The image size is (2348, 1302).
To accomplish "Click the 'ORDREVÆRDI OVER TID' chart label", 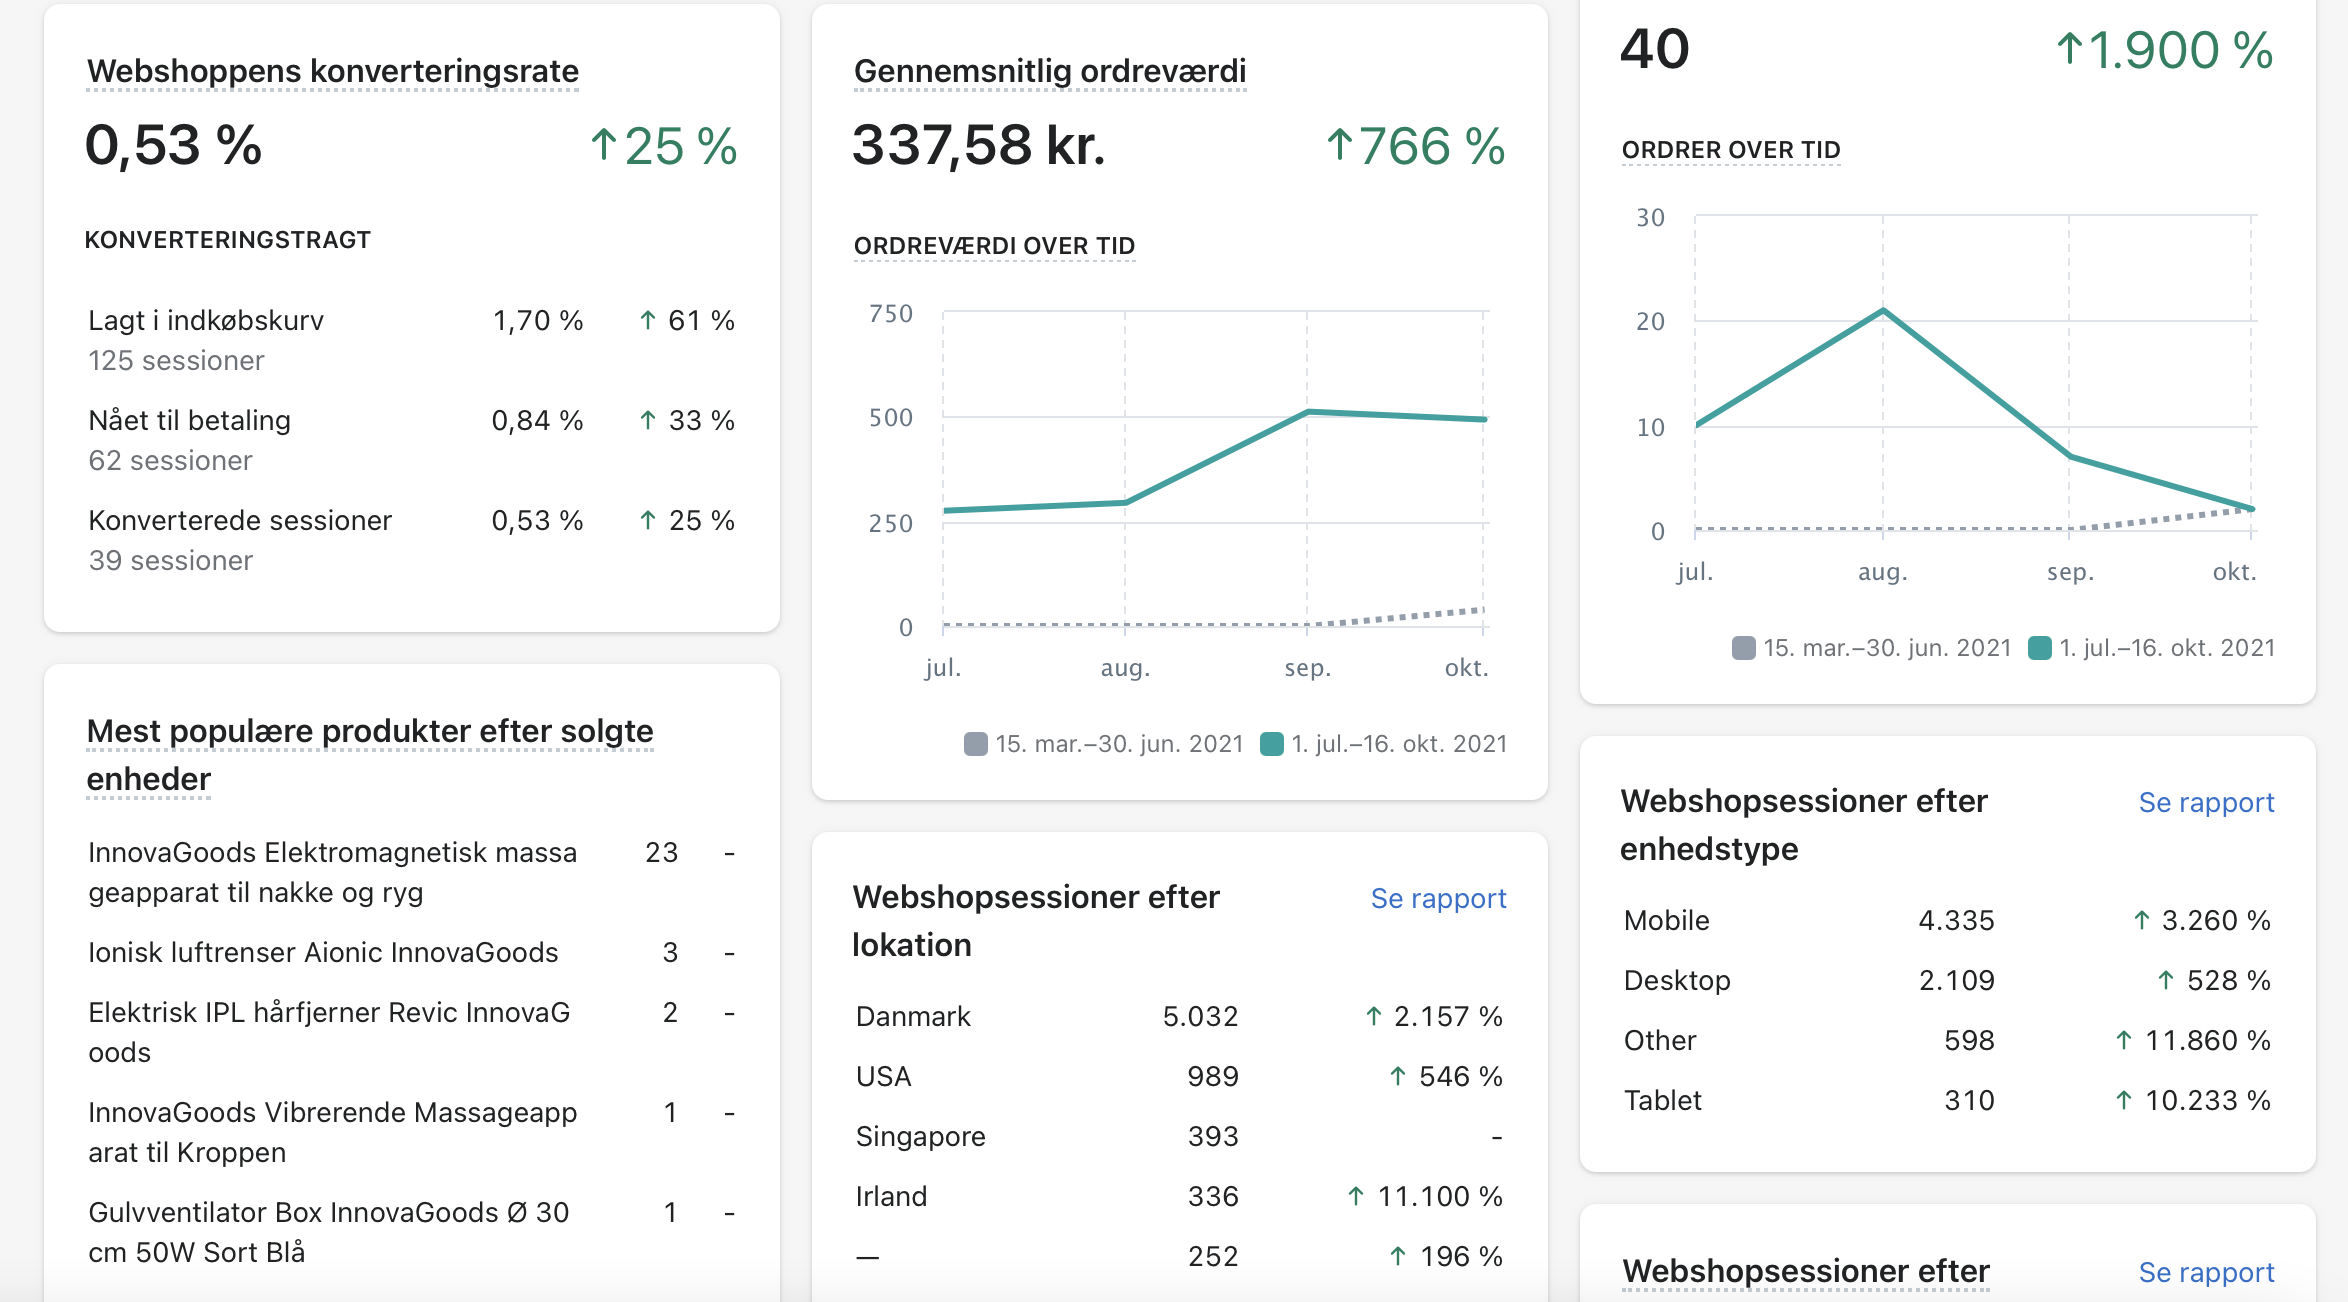I will coord(993,245).
